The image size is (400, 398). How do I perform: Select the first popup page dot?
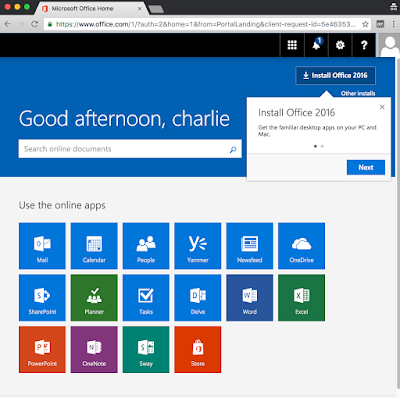pyautogui.click(x=315, y=146)
